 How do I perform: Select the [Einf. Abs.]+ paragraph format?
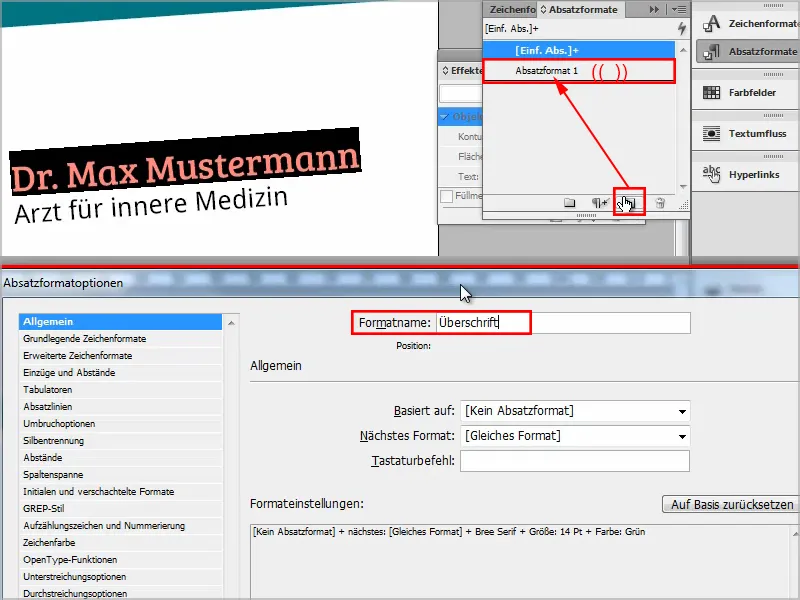tap(579, 50)
